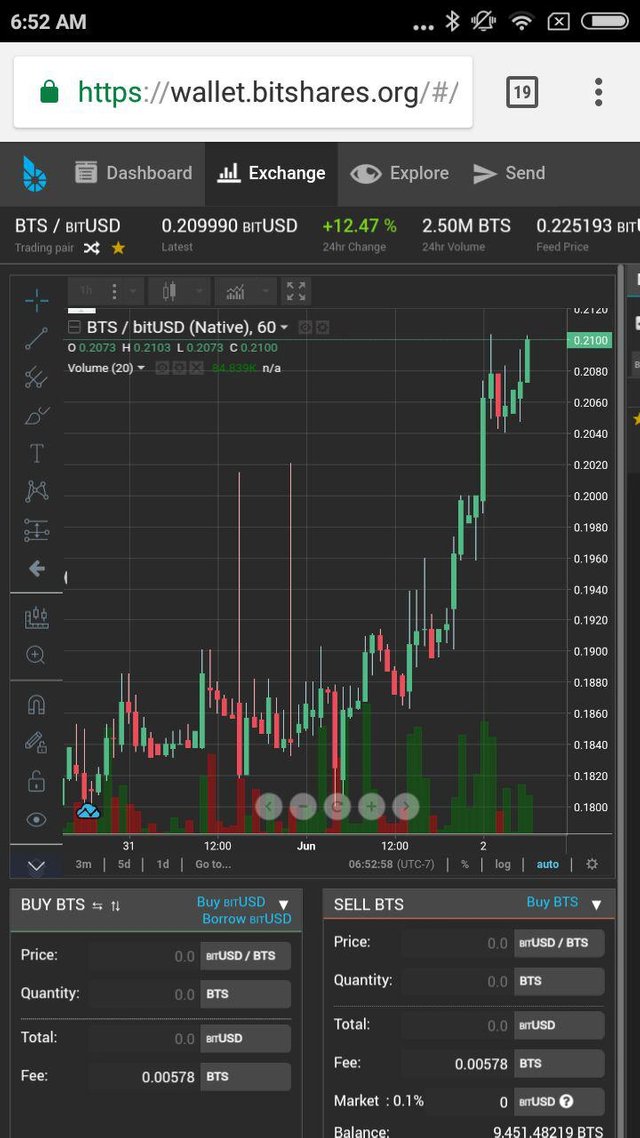Select the back arrow marker tool
The image size is (640, 1138).
(x=36, y=569)
